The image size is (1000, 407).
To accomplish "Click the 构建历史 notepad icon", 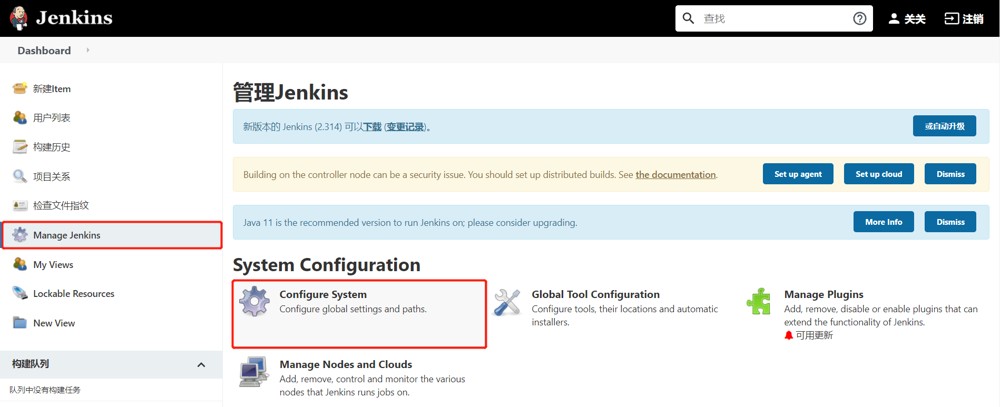I will click(20, 147).
